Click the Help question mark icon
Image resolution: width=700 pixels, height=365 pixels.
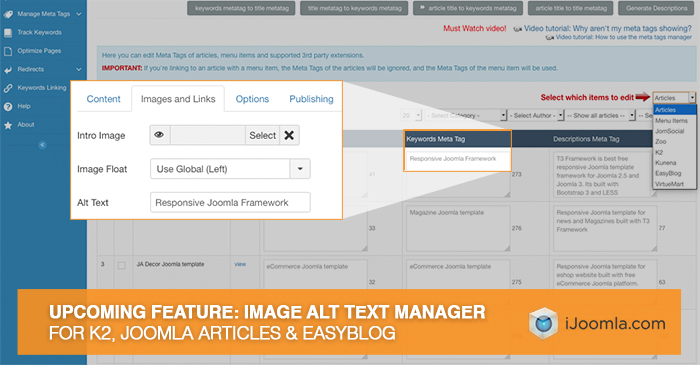pos(8,107)
